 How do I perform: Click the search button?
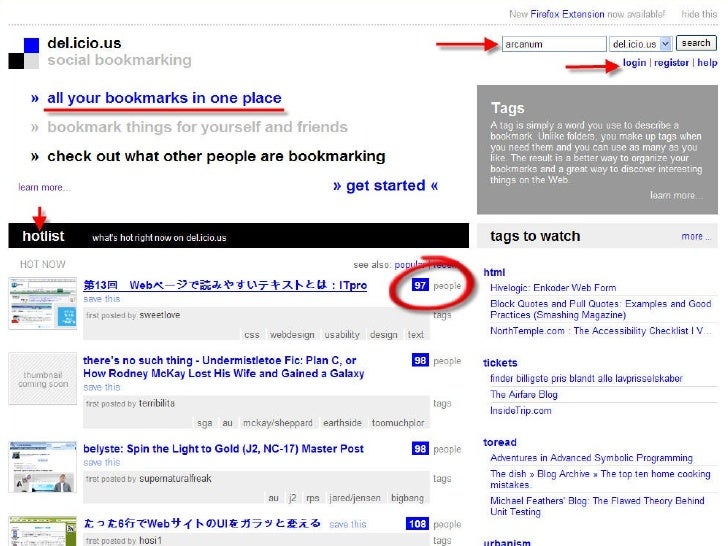point(696,43)
